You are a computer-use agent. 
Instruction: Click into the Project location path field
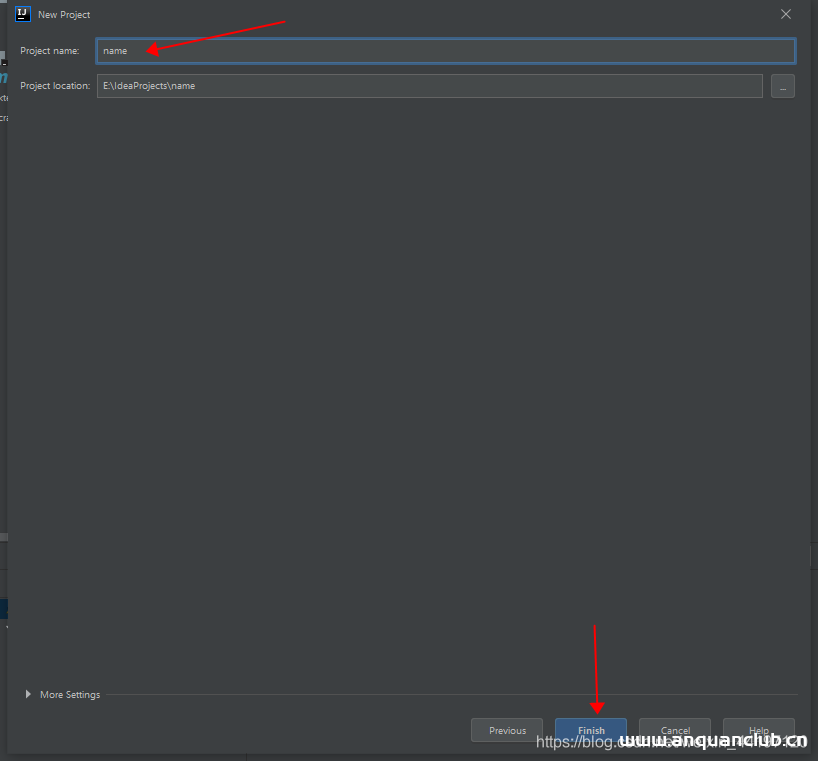pos(429,86)
